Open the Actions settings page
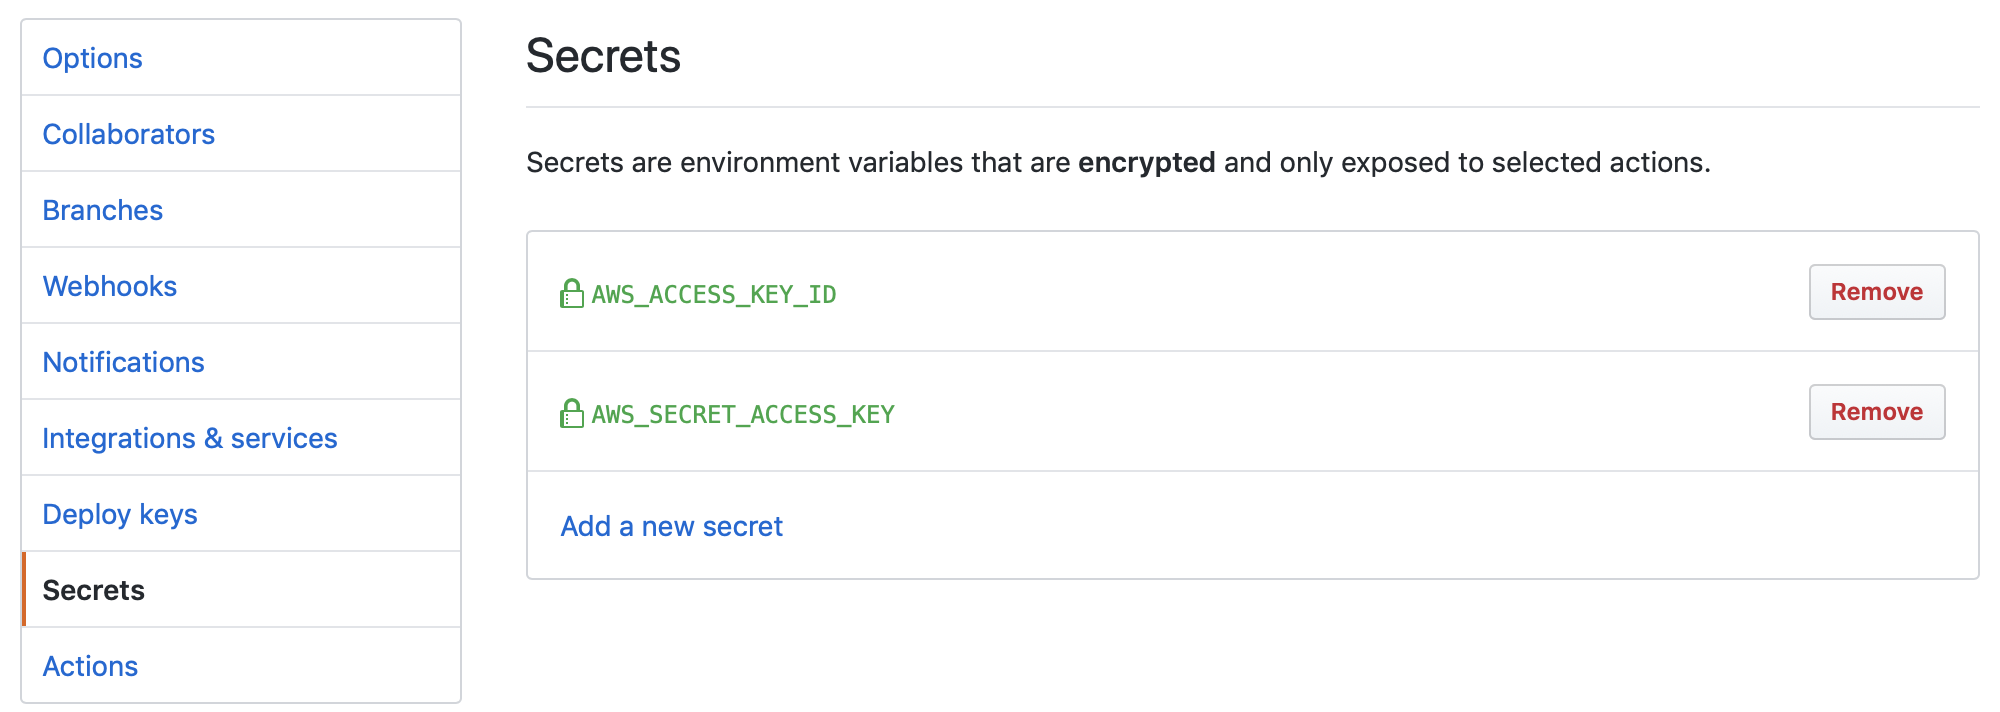This screenshot has height=712, width=2000. pyautogui.click(x=90, y=666)
